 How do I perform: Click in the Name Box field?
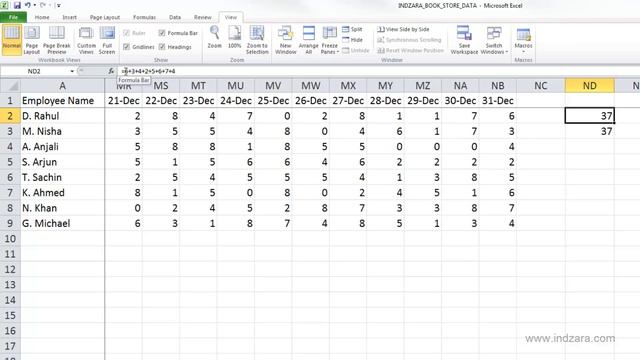pyautogui.click(x=35, y=71)
